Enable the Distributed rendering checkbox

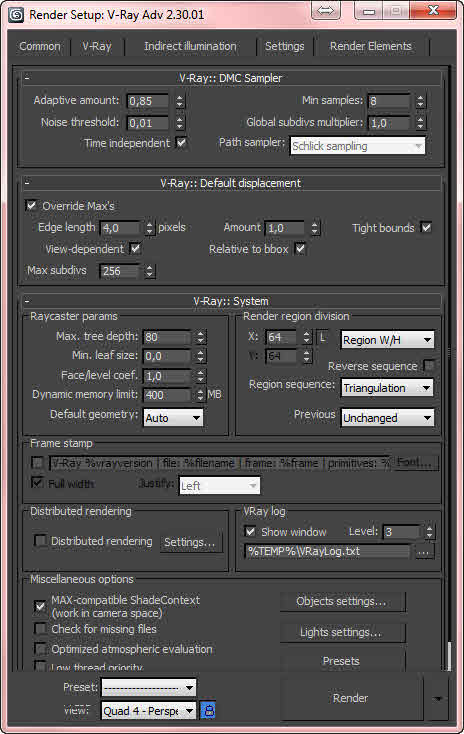point(41,541)
